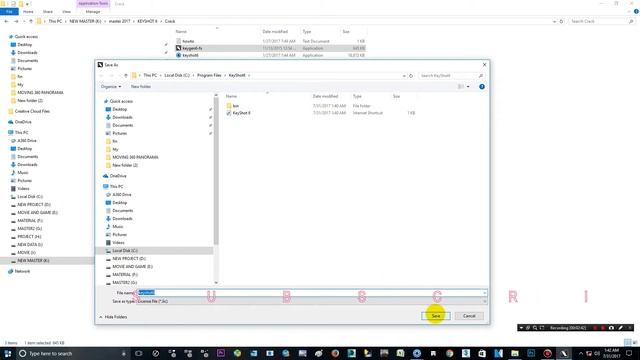Screen dimensions: 640x360
Task: Select Network in Explorer sidebar
Action: (22, 271)
